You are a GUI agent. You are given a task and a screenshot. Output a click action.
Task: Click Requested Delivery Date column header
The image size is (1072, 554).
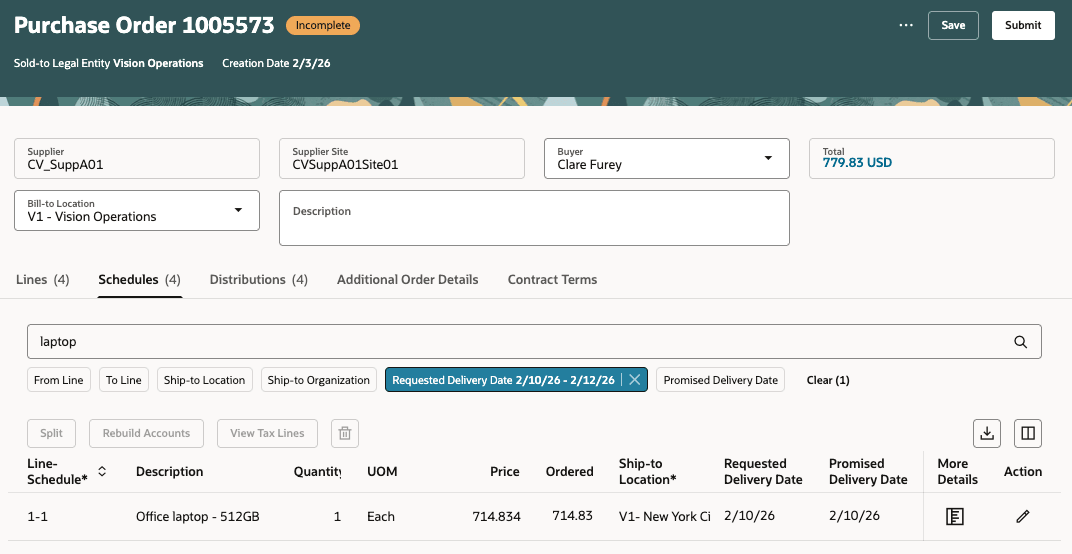click(x=763, y=471)
